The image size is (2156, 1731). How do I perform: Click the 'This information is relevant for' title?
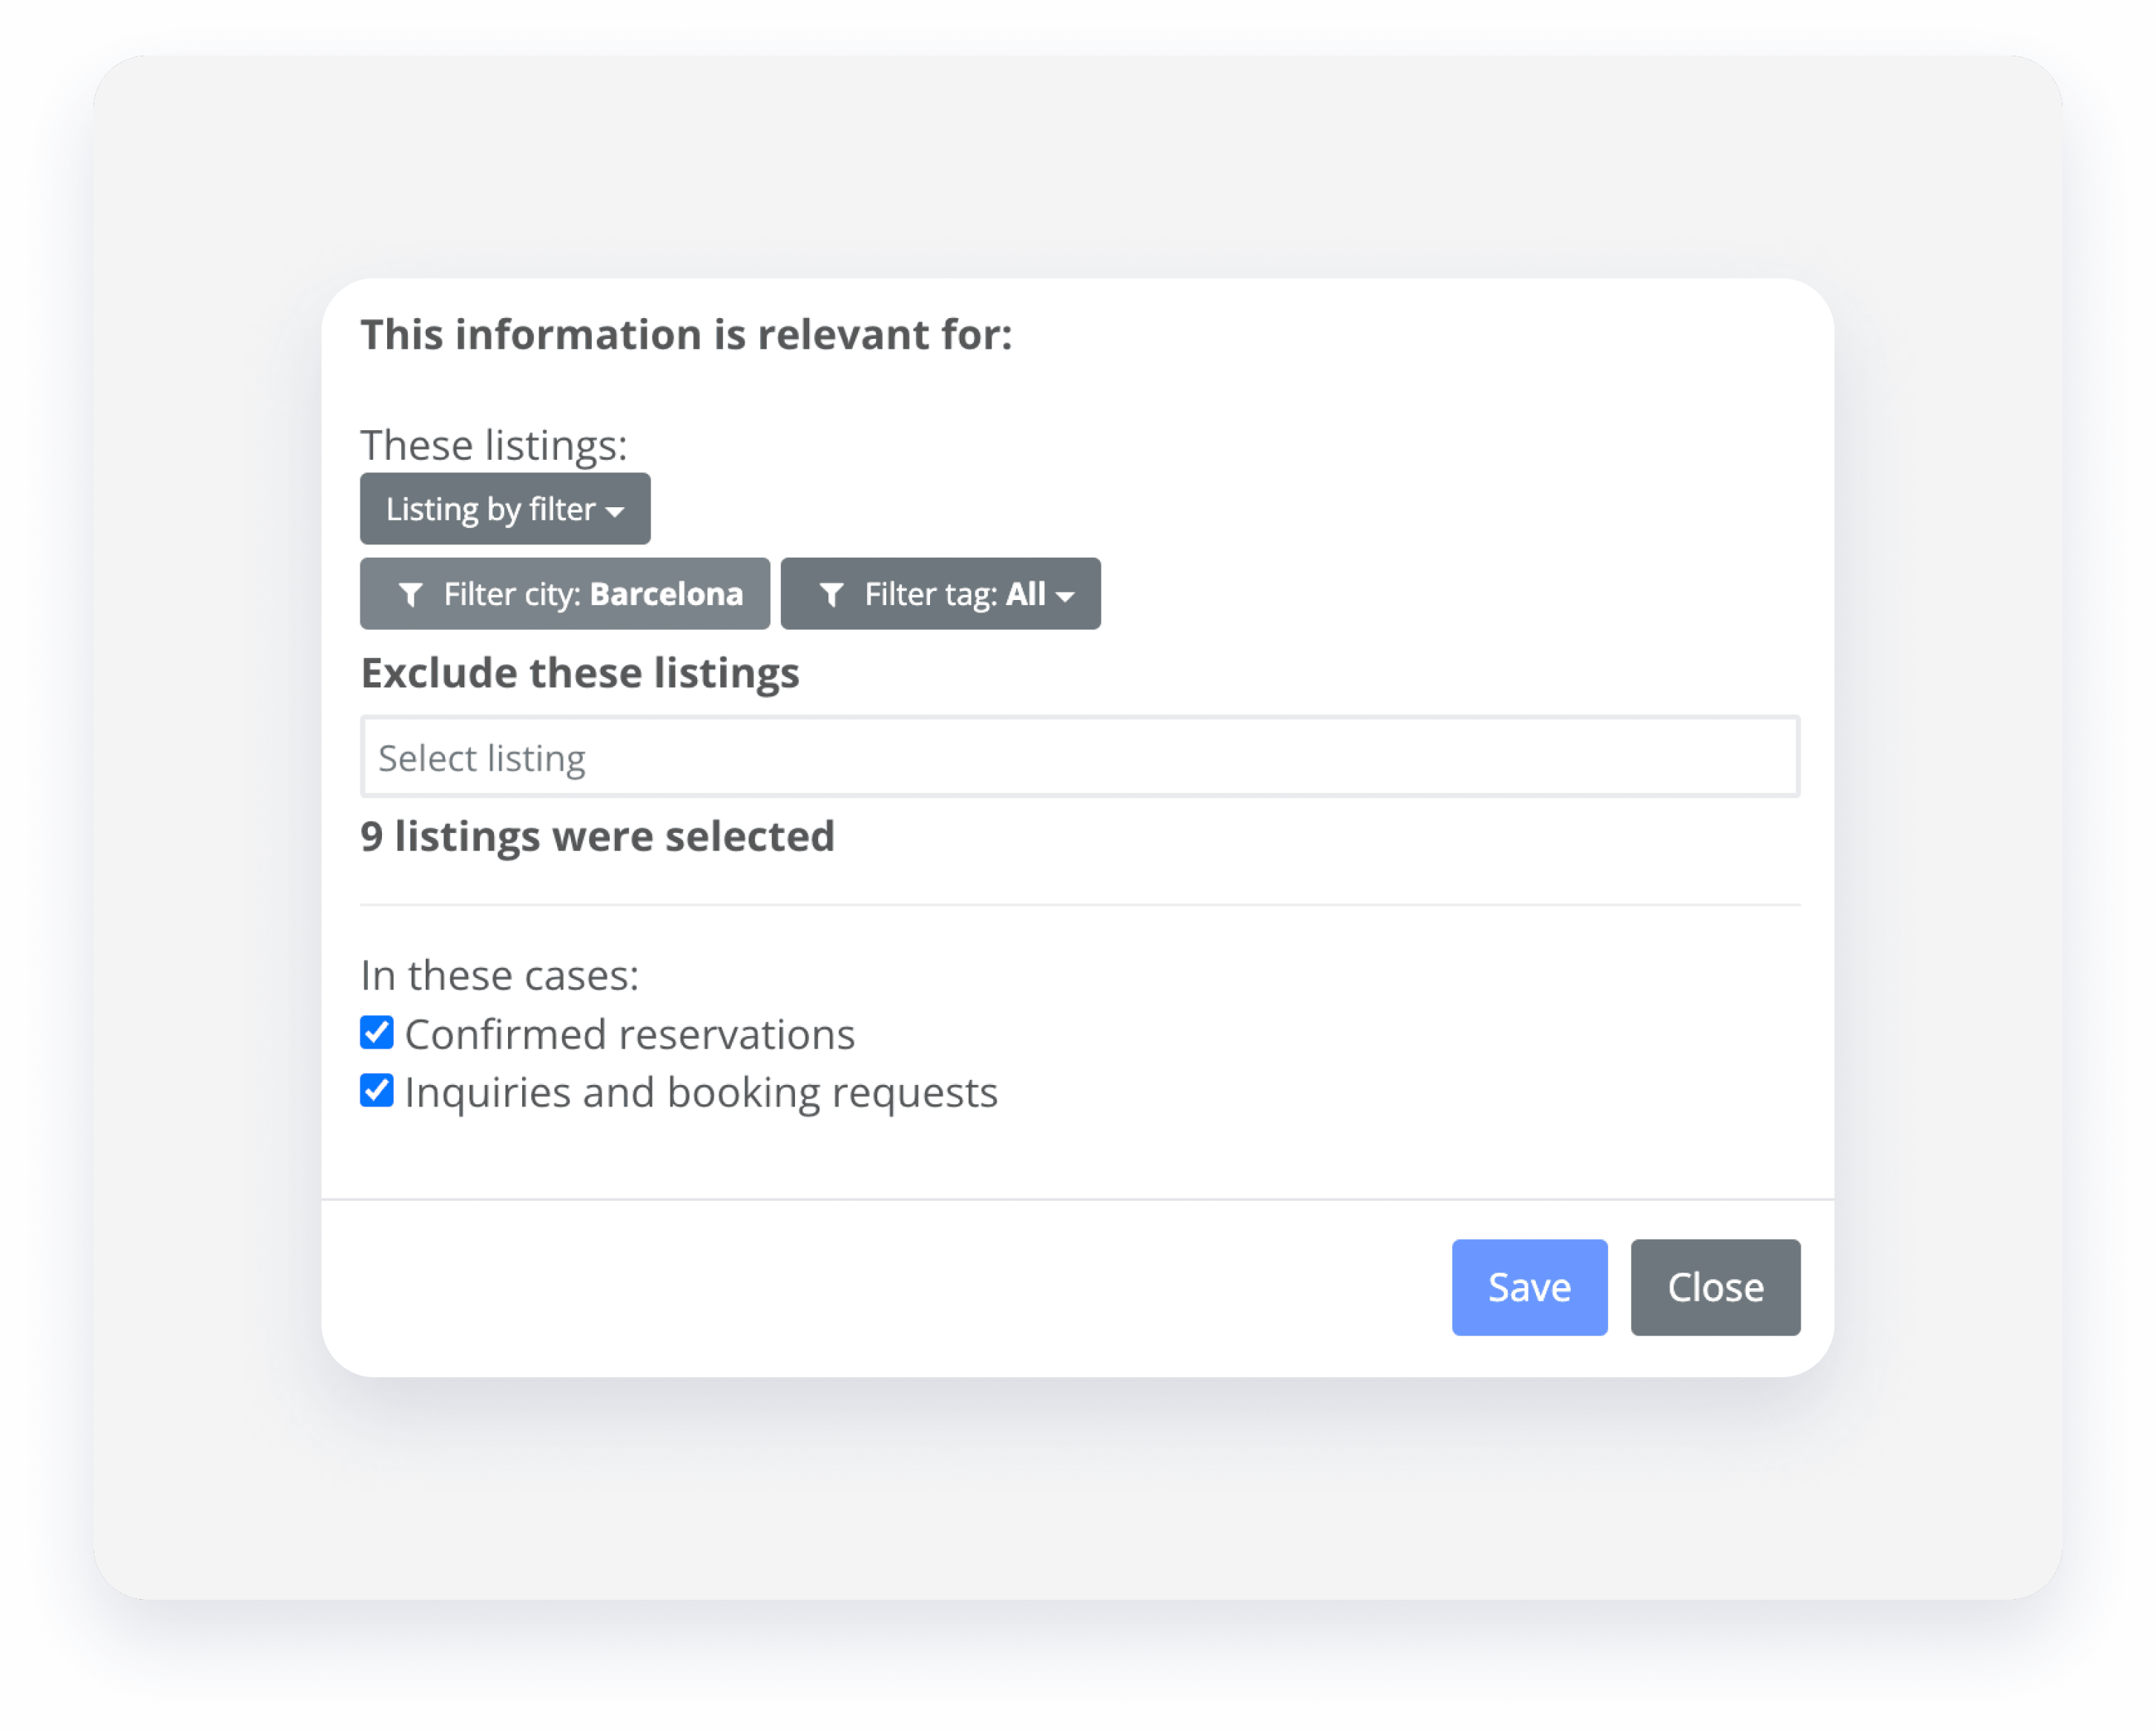686,335
